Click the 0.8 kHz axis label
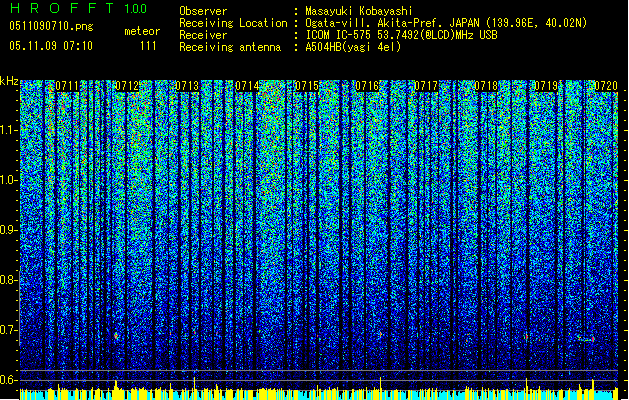Screen dimensions: 629x400 pyautogui.click(x=9, y=280)
